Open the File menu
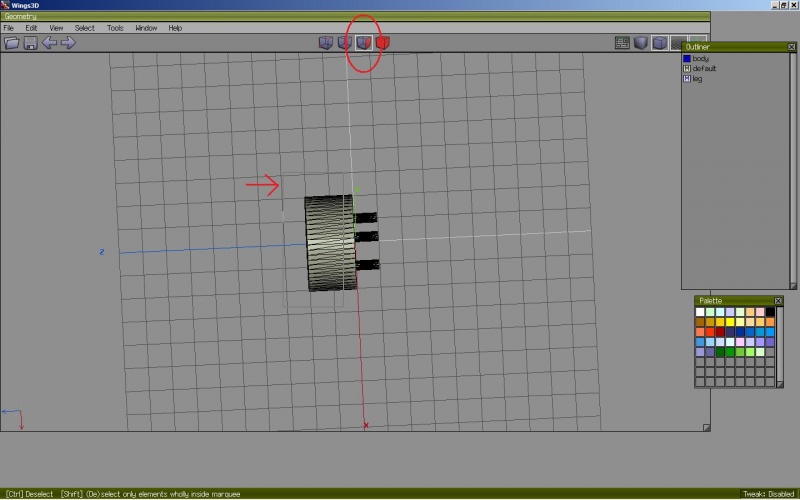 (8, 28)
